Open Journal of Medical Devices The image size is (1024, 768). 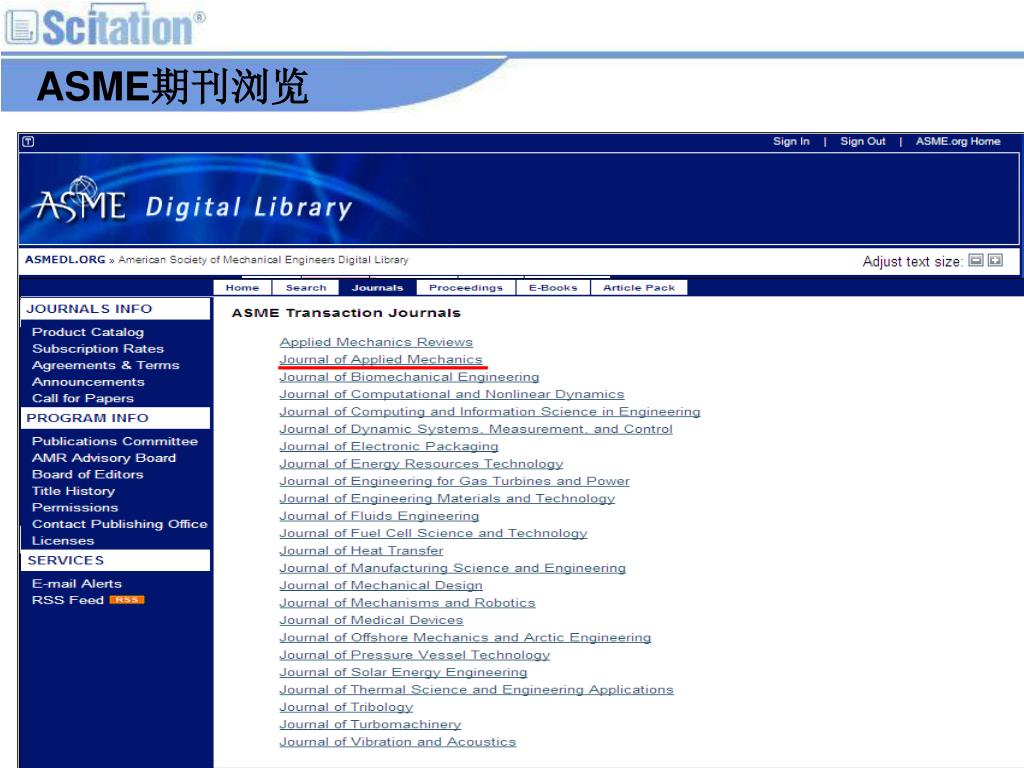(x=371, y=620)
